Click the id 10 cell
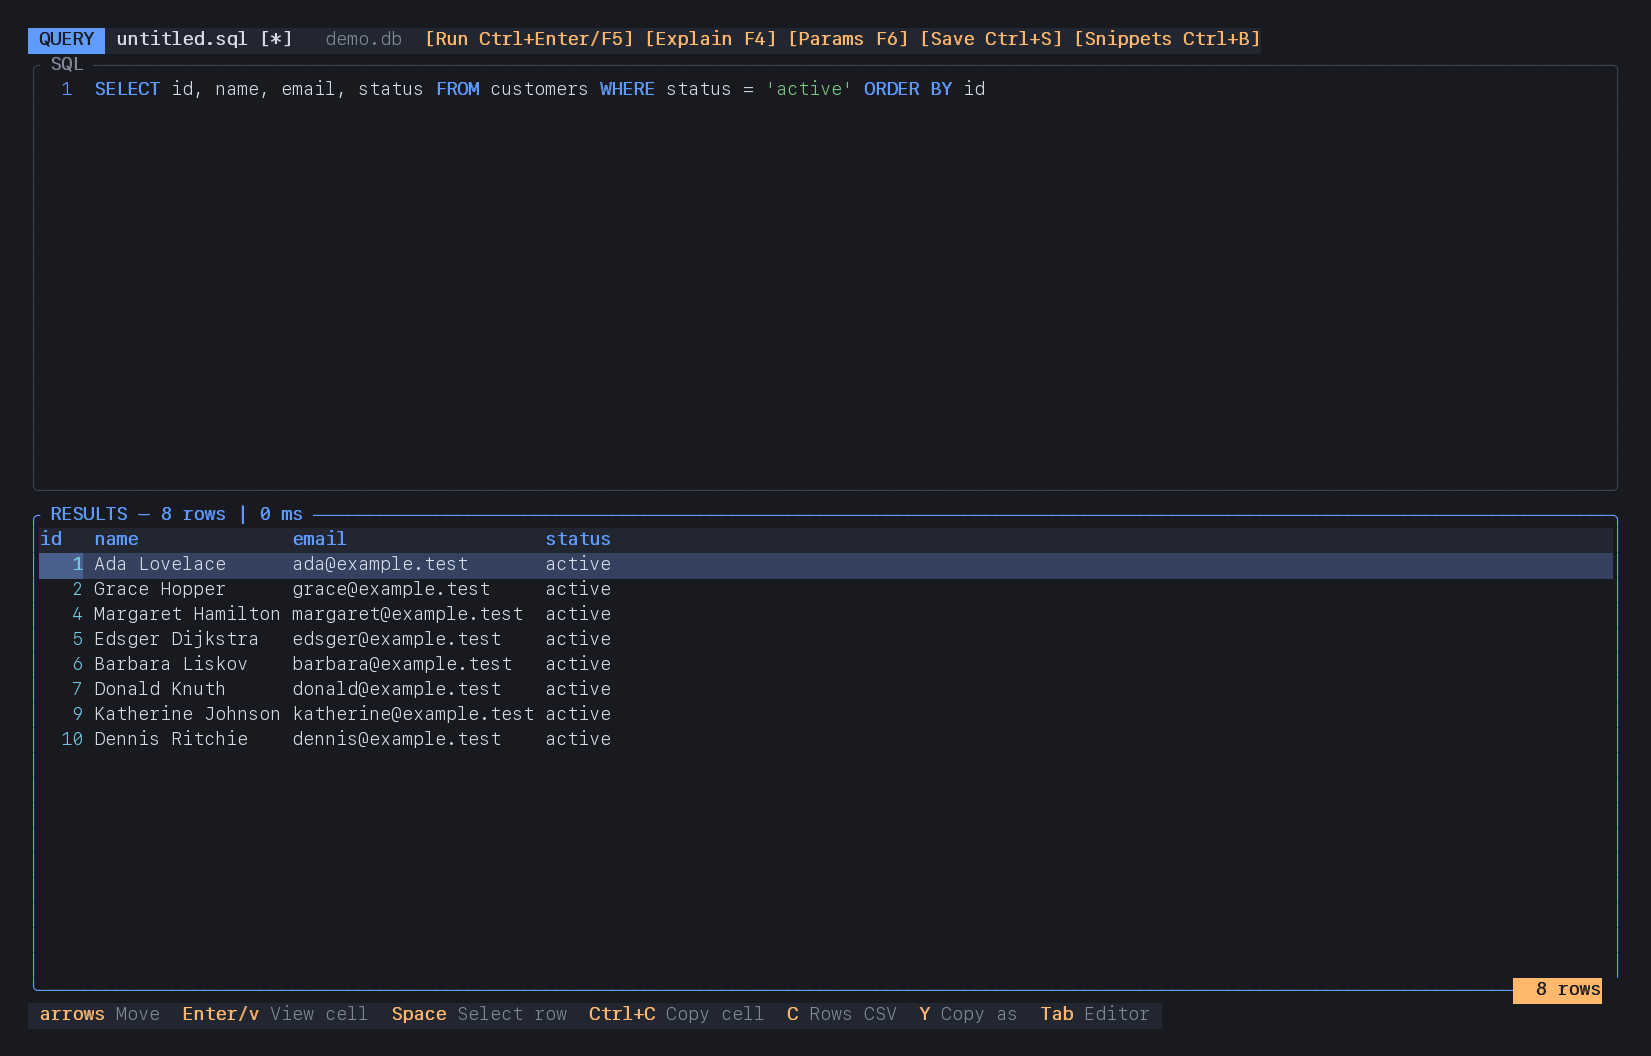The width and height of the screenshot is (1651, 1056). 72,739
